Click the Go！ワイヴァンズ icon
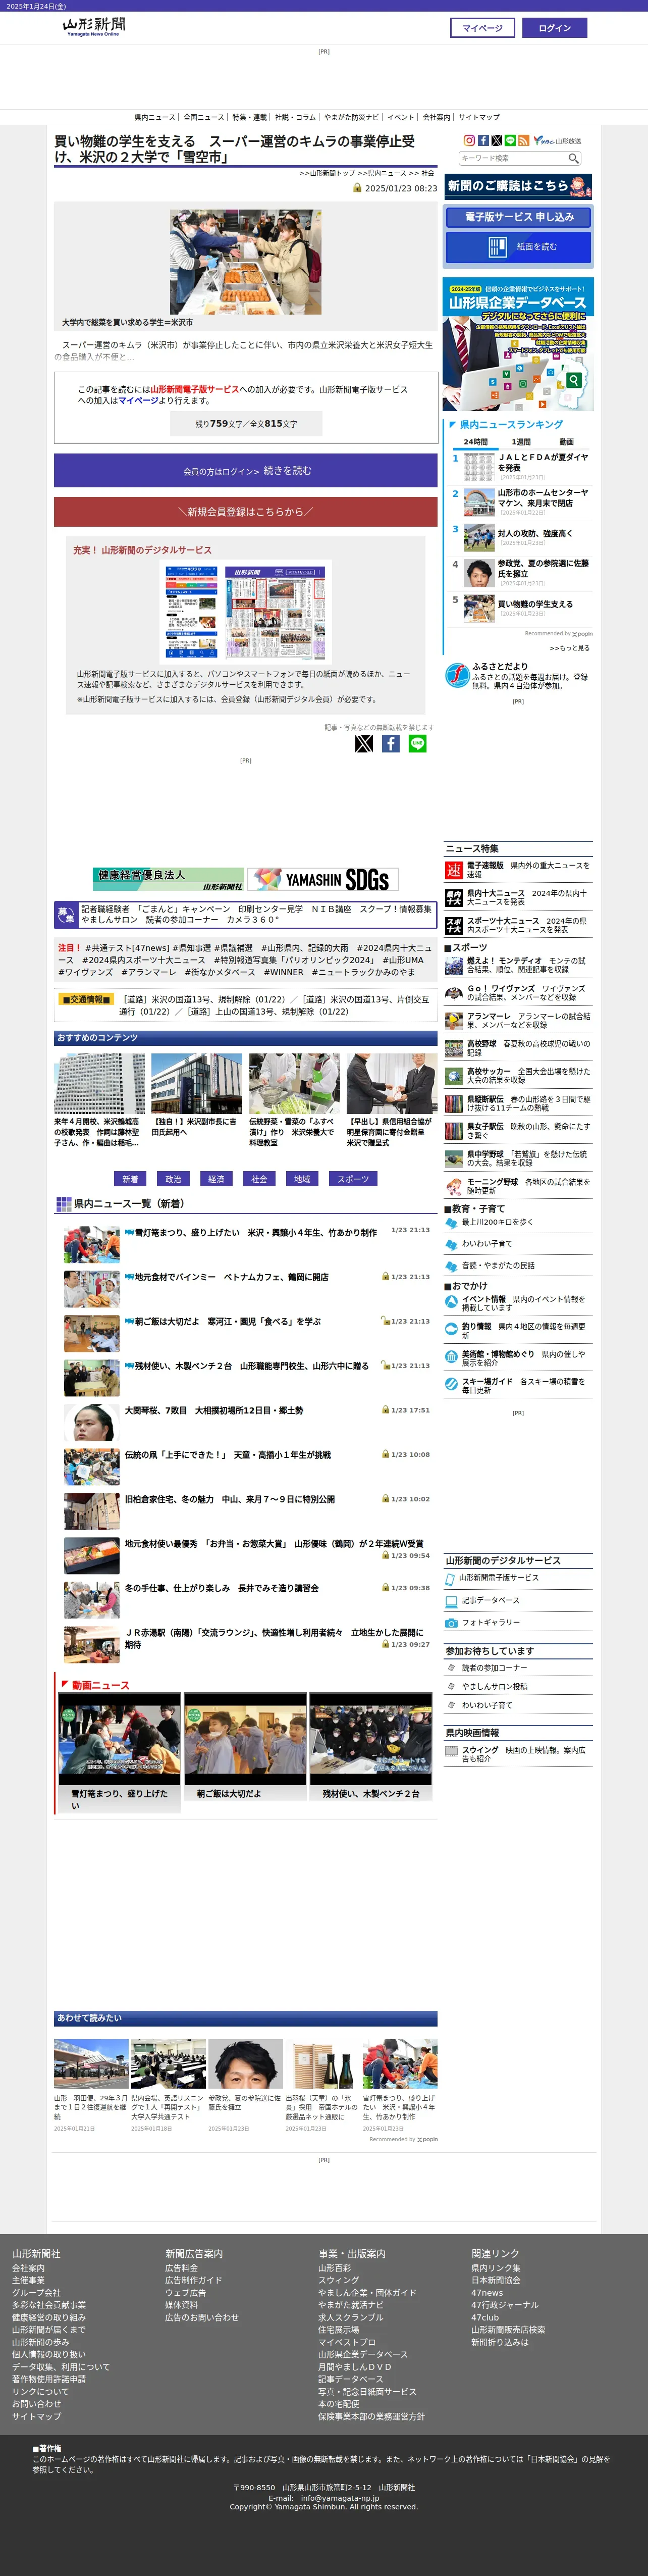Image resolution: width=648 pixels, height=2576 pixels. (453, 993)
